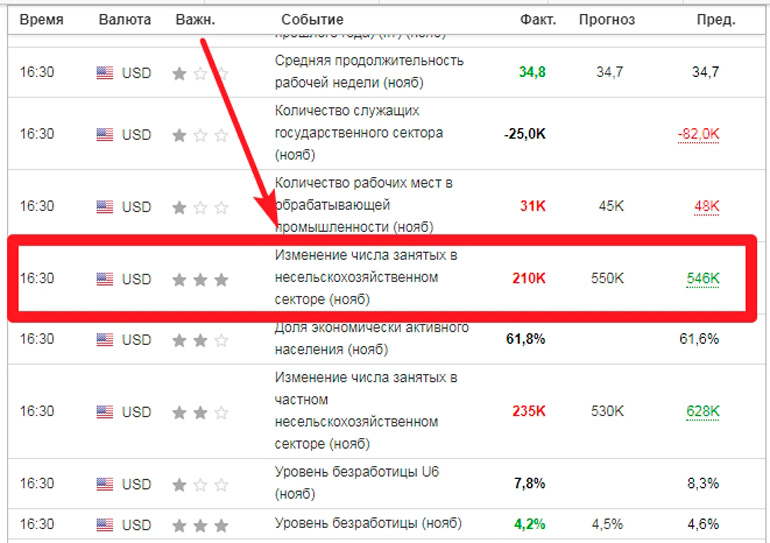
Task: Click the Важн. column header
Action: [195, 20]
